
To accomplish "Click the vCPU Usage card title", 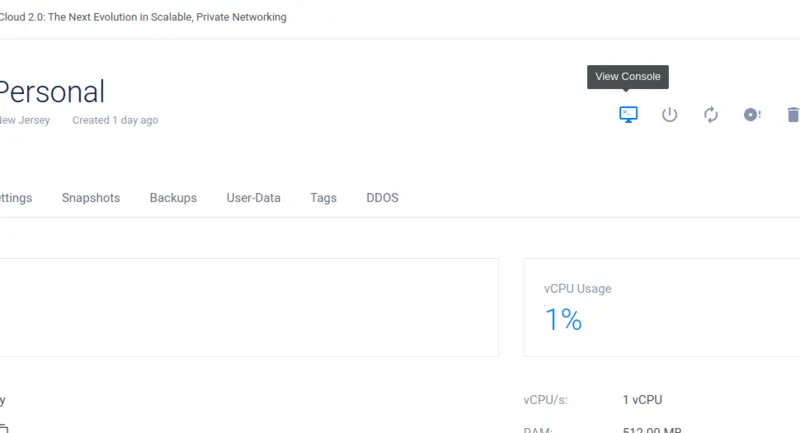I will point(578,289).
